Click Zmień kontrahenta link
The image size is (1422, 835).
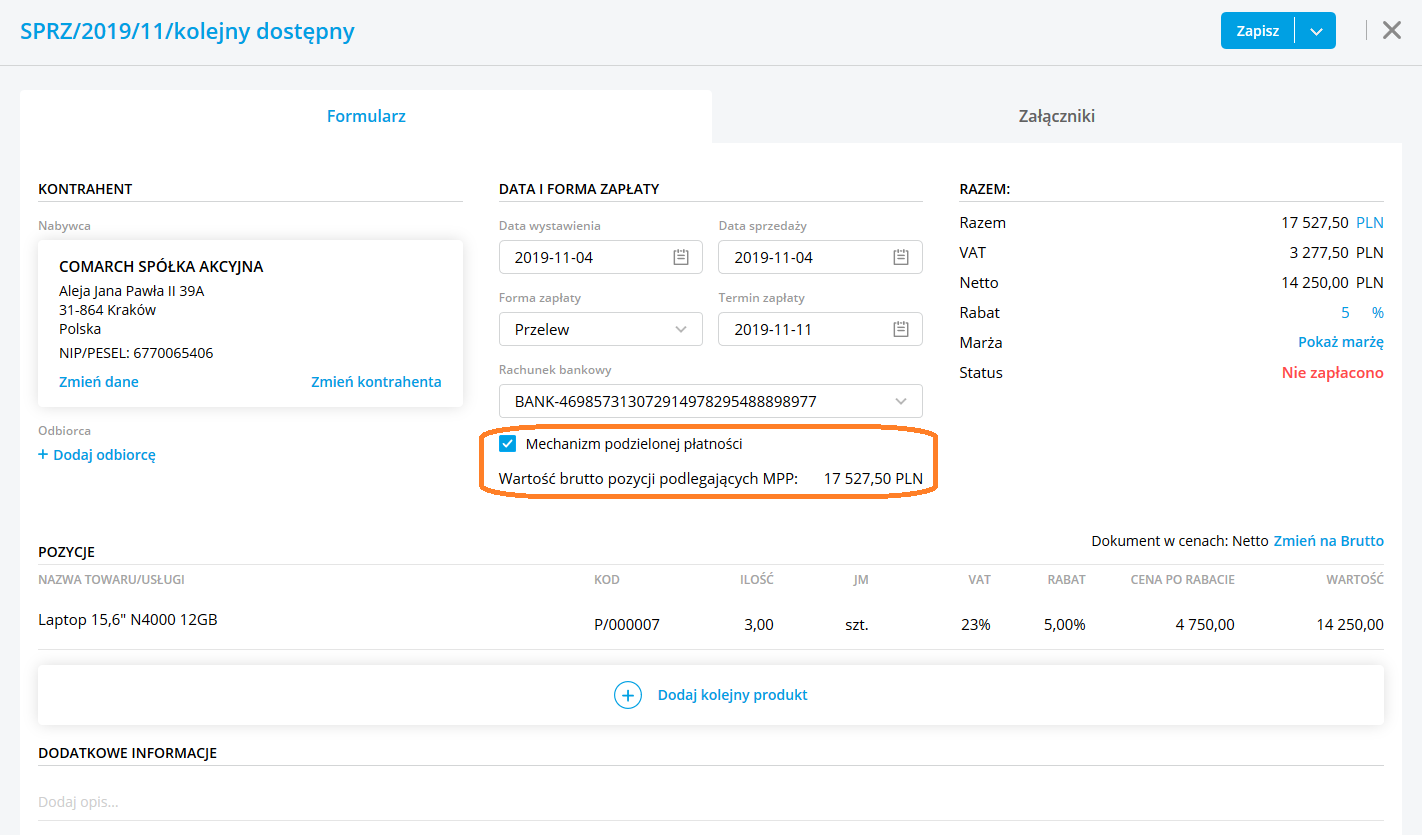click(376, 382)
